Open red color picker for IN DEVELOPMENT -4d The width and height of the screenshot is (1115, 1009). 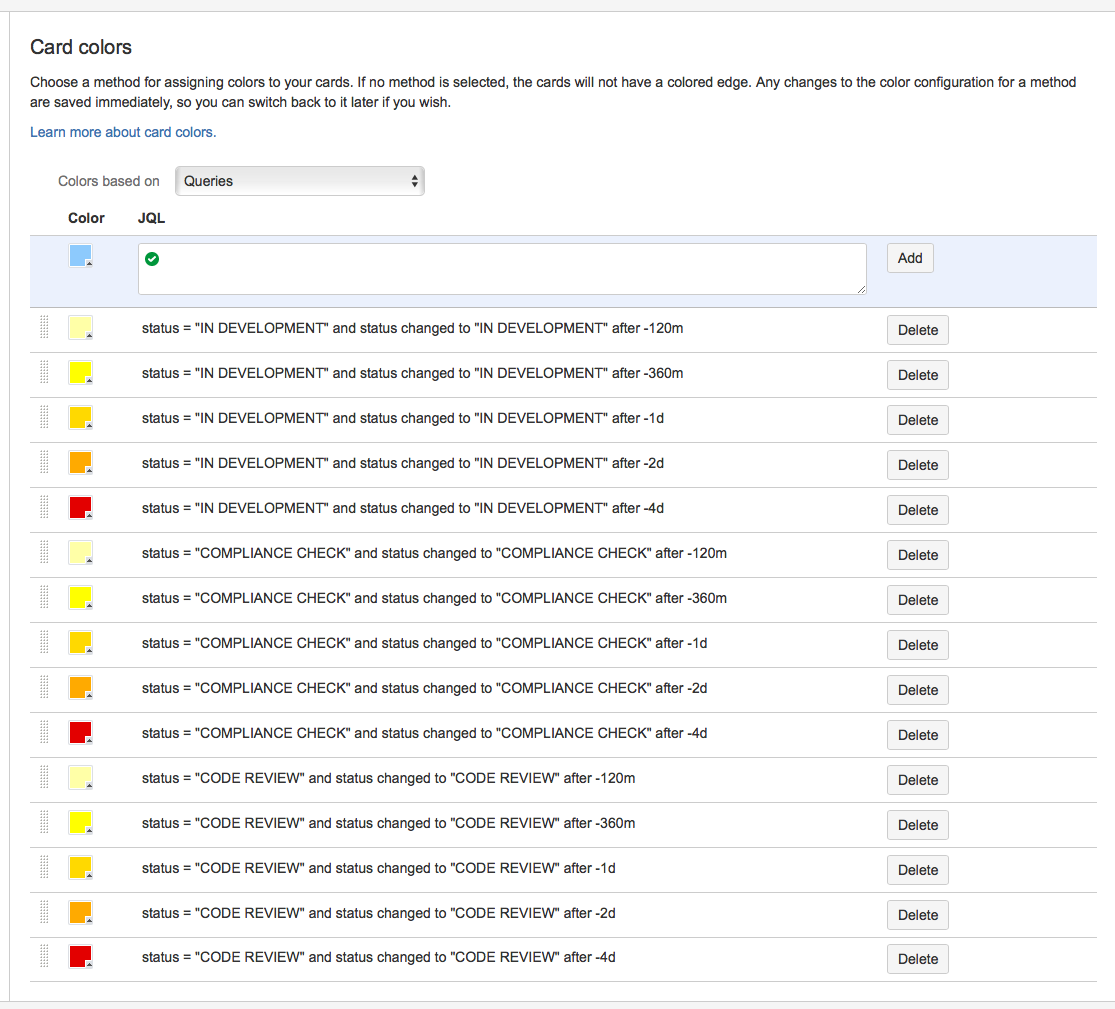point(81,508)
